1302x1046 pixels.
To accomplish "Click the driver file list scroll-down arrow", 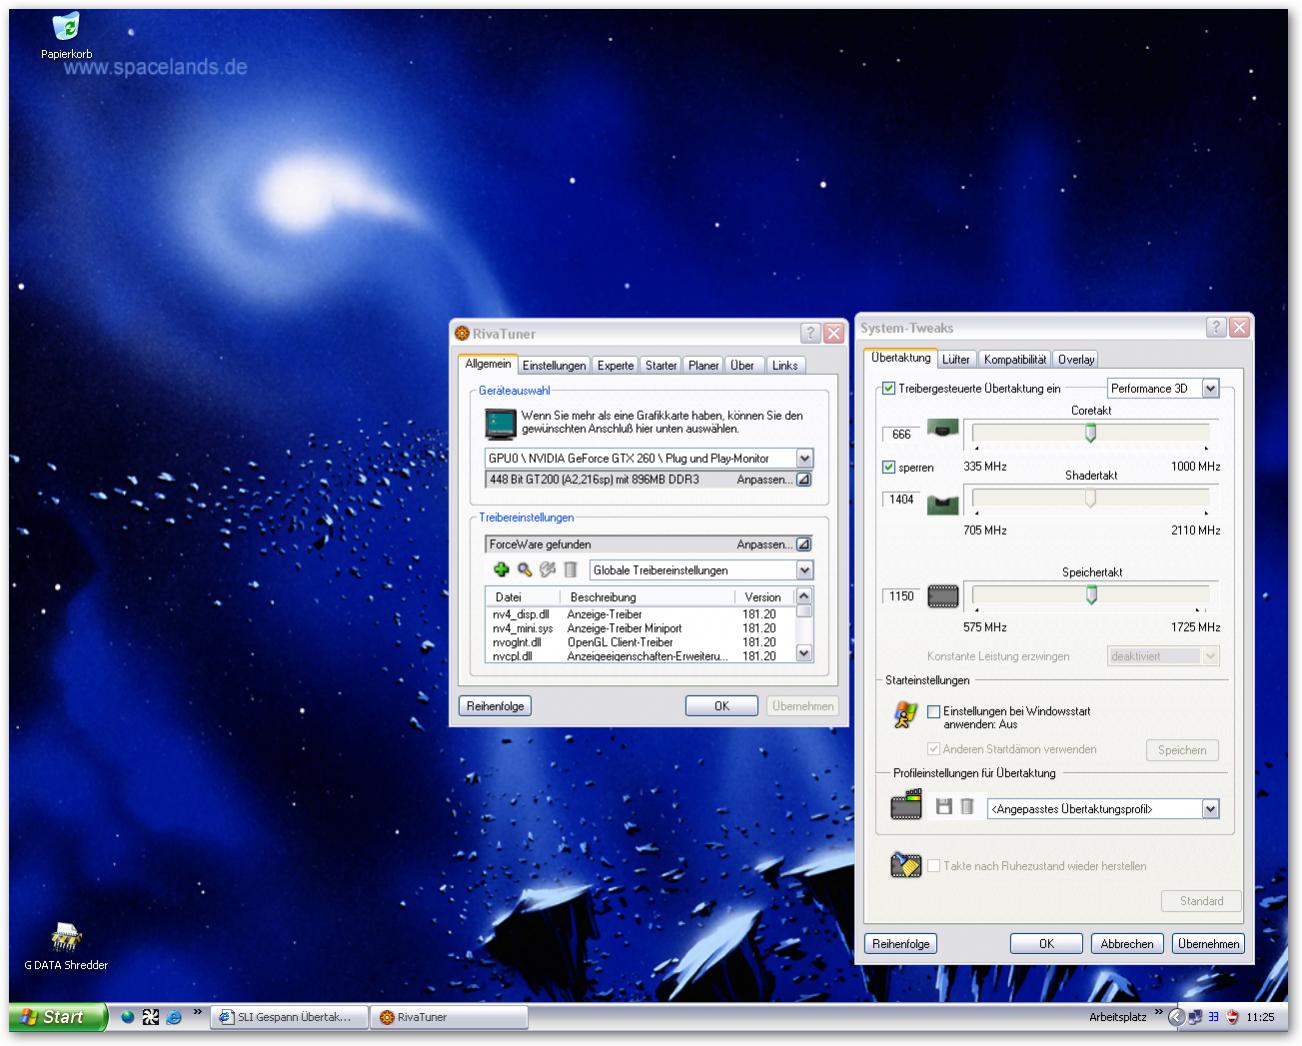I will (x=804, y=653).
